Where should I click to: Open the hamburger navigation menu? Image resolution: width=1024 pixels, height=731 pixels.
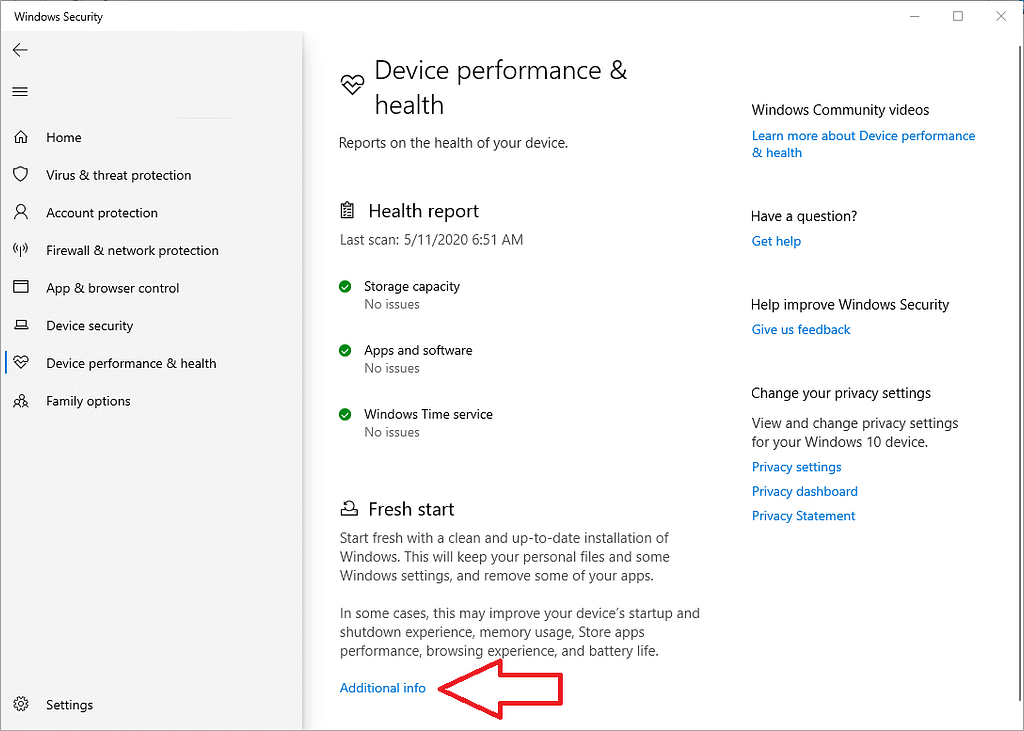click(x=20, y=91)
